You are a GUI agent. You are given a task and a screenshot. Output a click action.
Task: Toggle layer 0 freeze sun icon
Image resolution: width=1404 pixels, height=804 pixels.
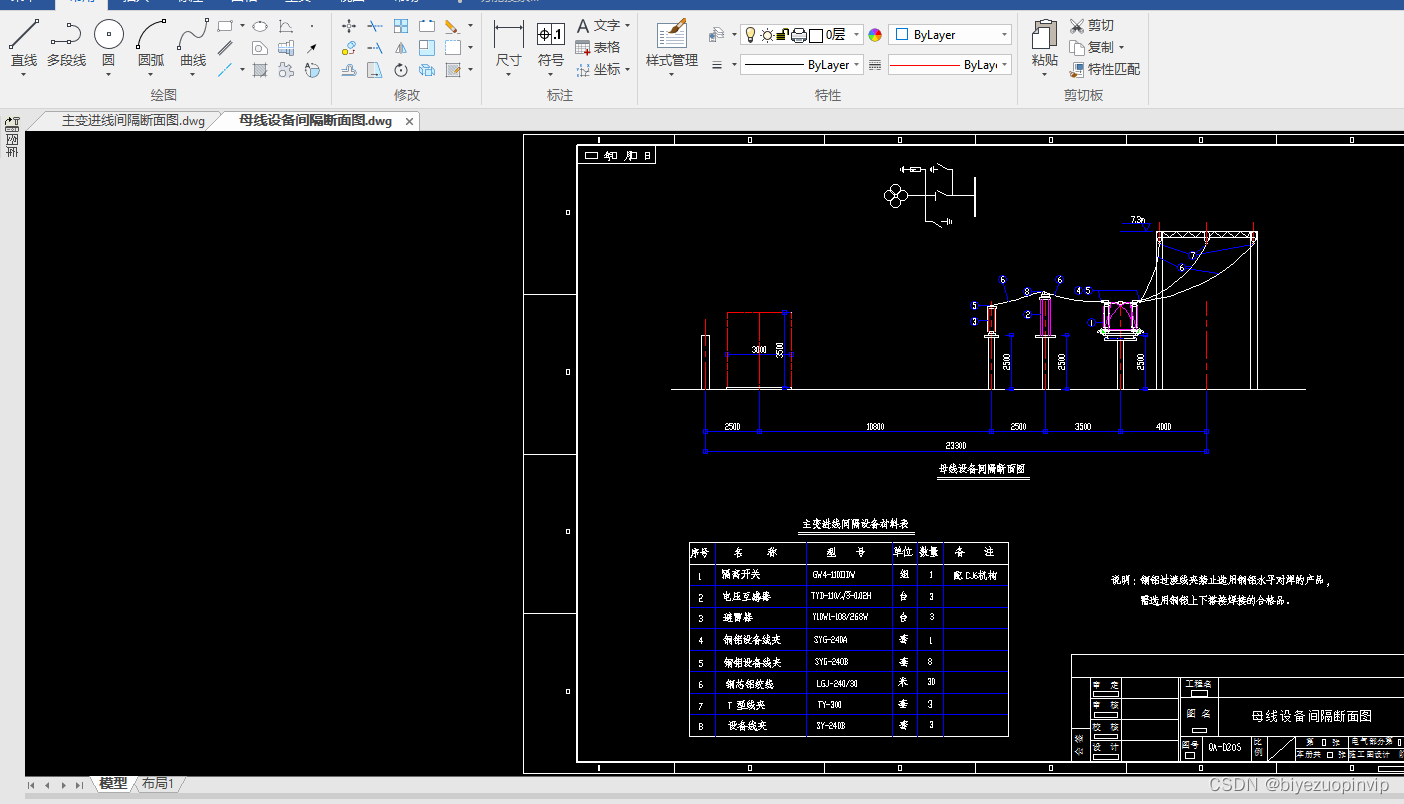pyautogui.click(x=767, y=35)
